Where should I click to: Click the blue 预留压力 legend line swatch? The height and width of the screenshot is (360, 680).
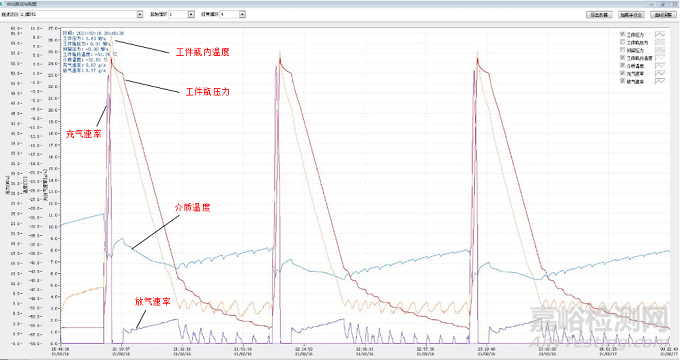pyautogui.click(x=659, y=50)
